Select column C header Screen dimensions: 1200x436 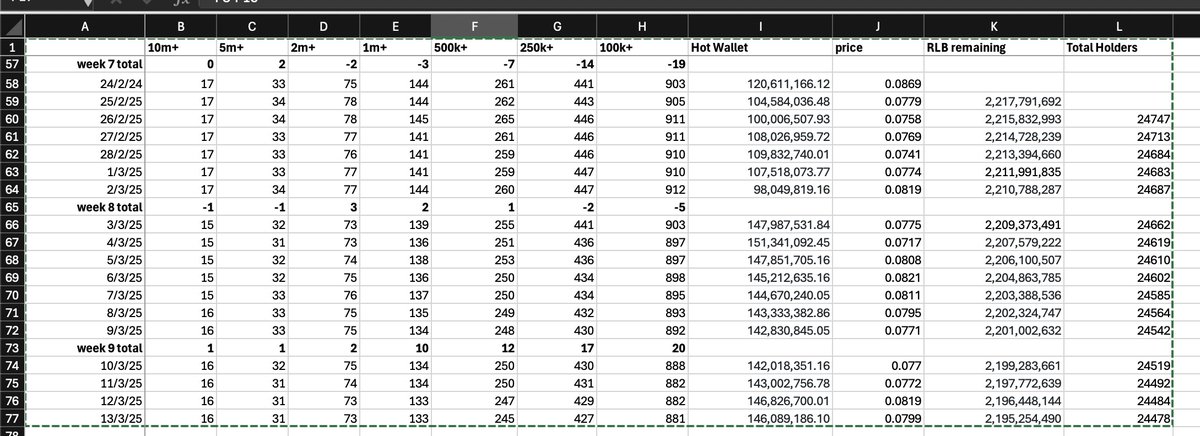[x=250, y=25]
